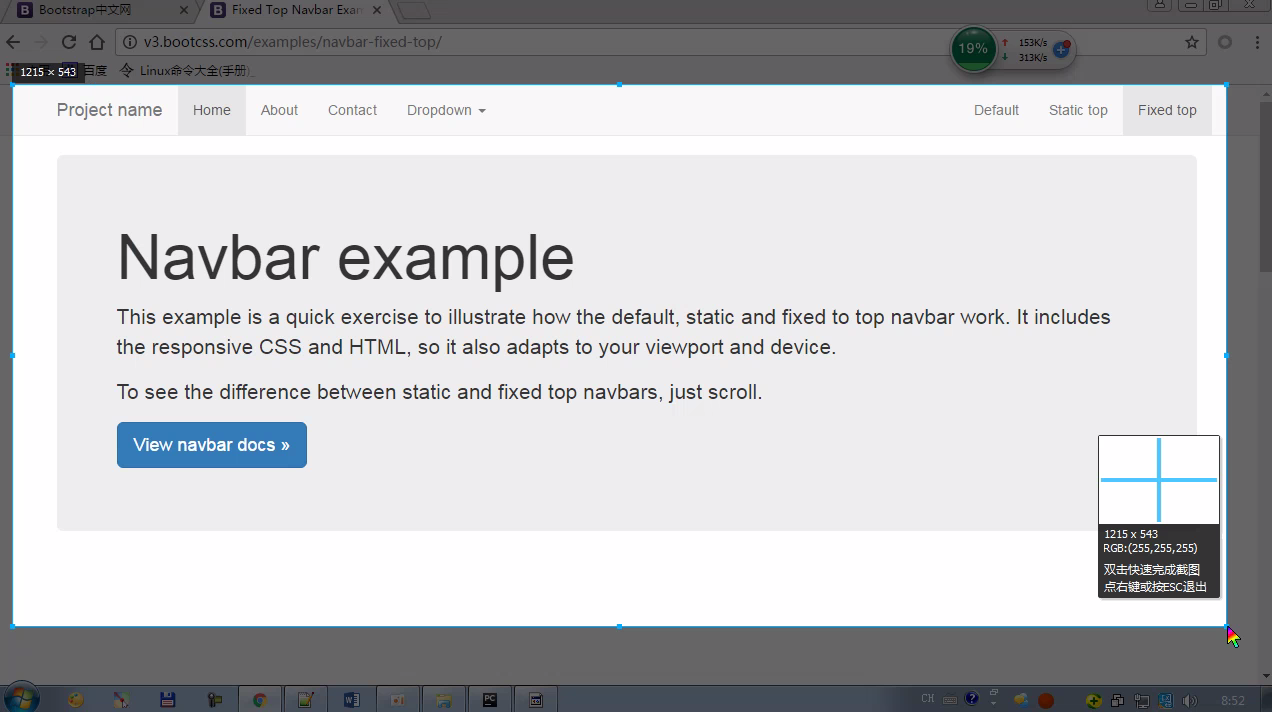Click the green 19% memory usage indicator
This screenshot has height=712, width=1272.
click(x=972, y=49)
